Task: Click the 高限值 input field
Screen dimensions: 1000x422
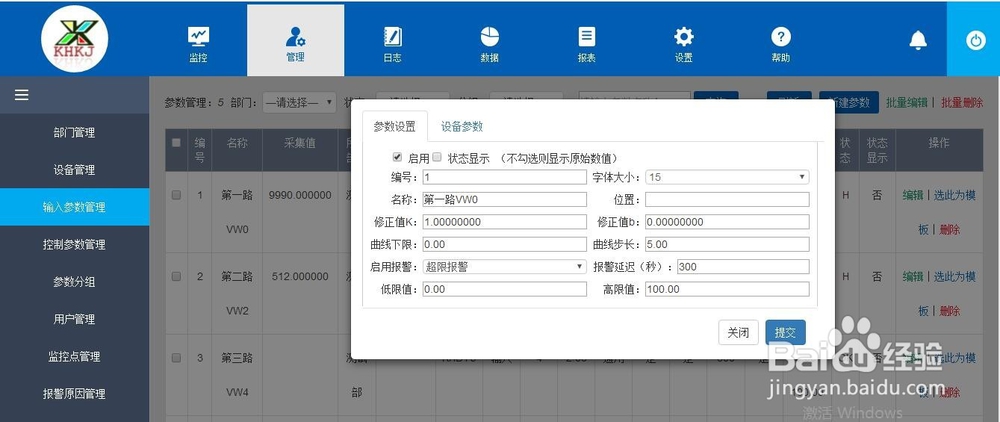Action: tap(727, 289)
